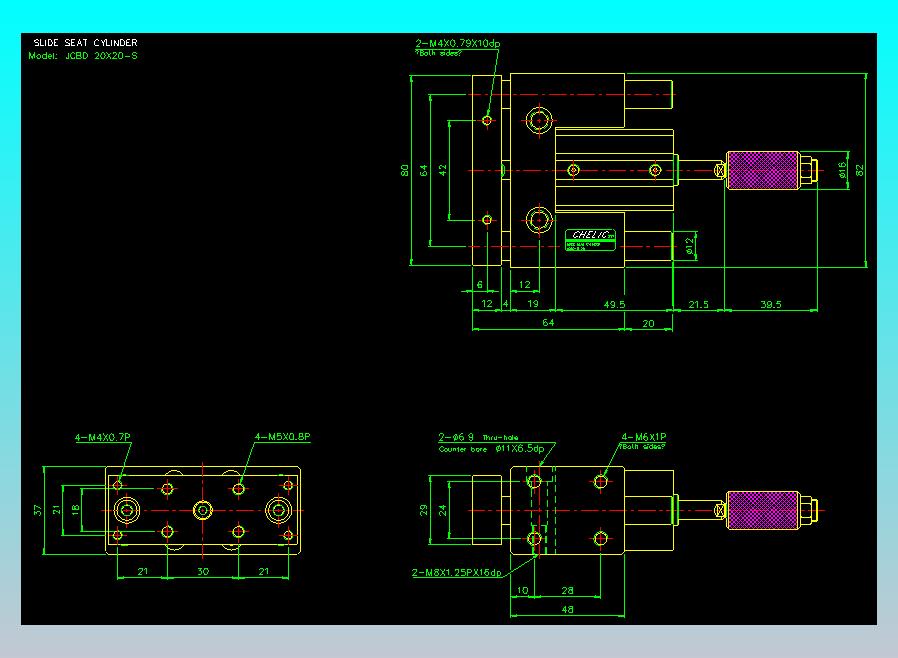The height and width of the screenshot is (658, 898).
Task: Select the '28' horizontal dimension text
Action: click(567, 590)
